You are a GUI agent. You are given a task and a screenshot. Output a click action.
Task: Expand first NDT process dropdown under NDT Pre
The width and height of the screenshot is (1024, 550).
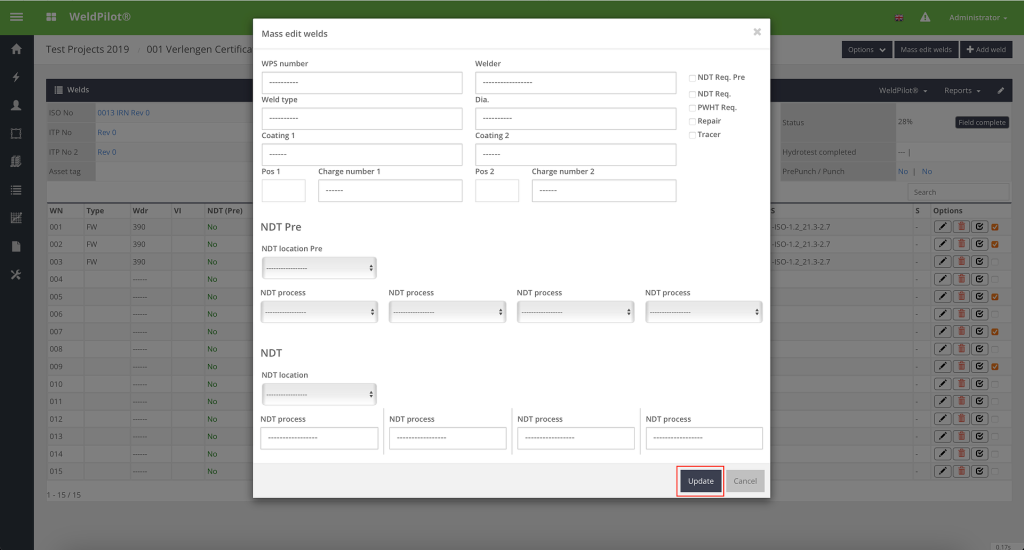tap(319, 312)
